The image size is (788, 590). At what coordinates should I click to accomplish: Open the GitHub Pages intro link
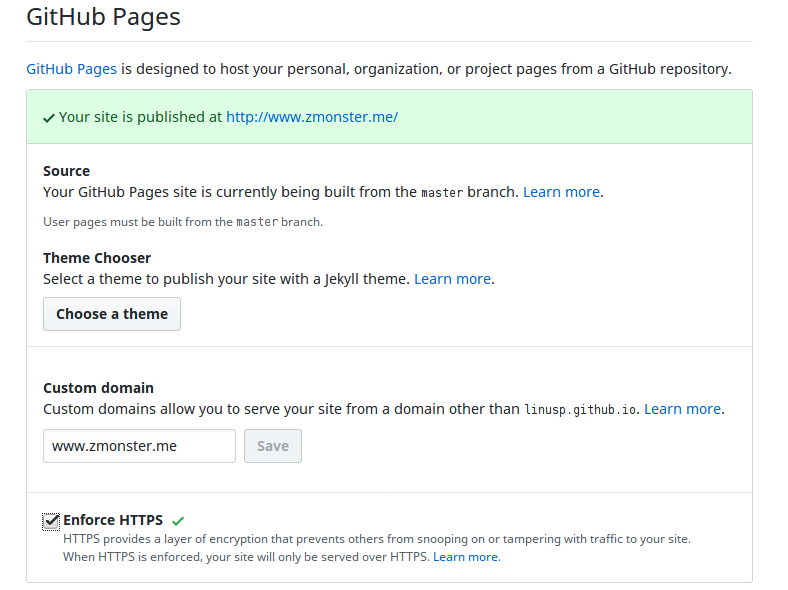tap(71, 69)
